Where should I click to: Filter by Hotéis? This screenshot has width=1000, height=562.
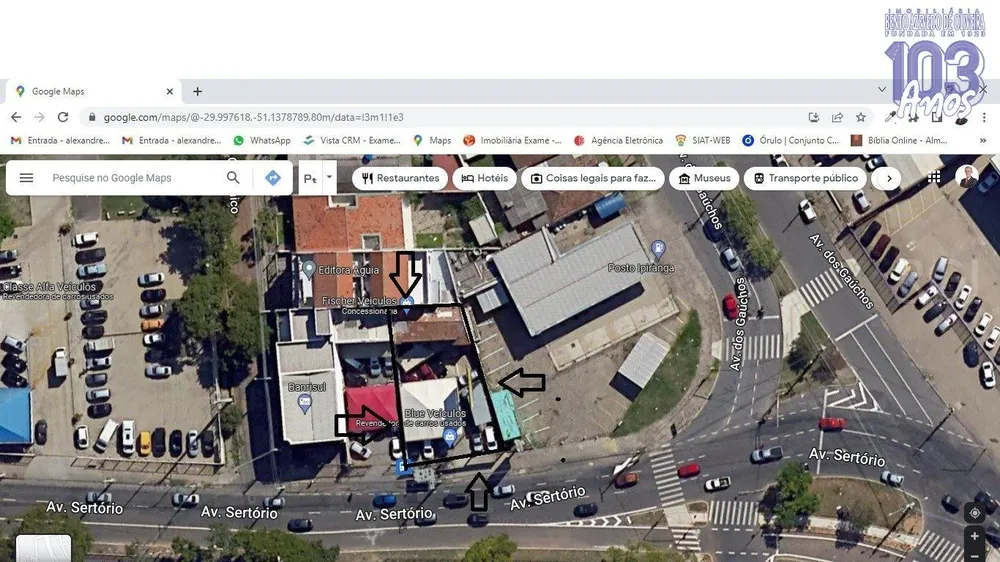coord(485,178)
